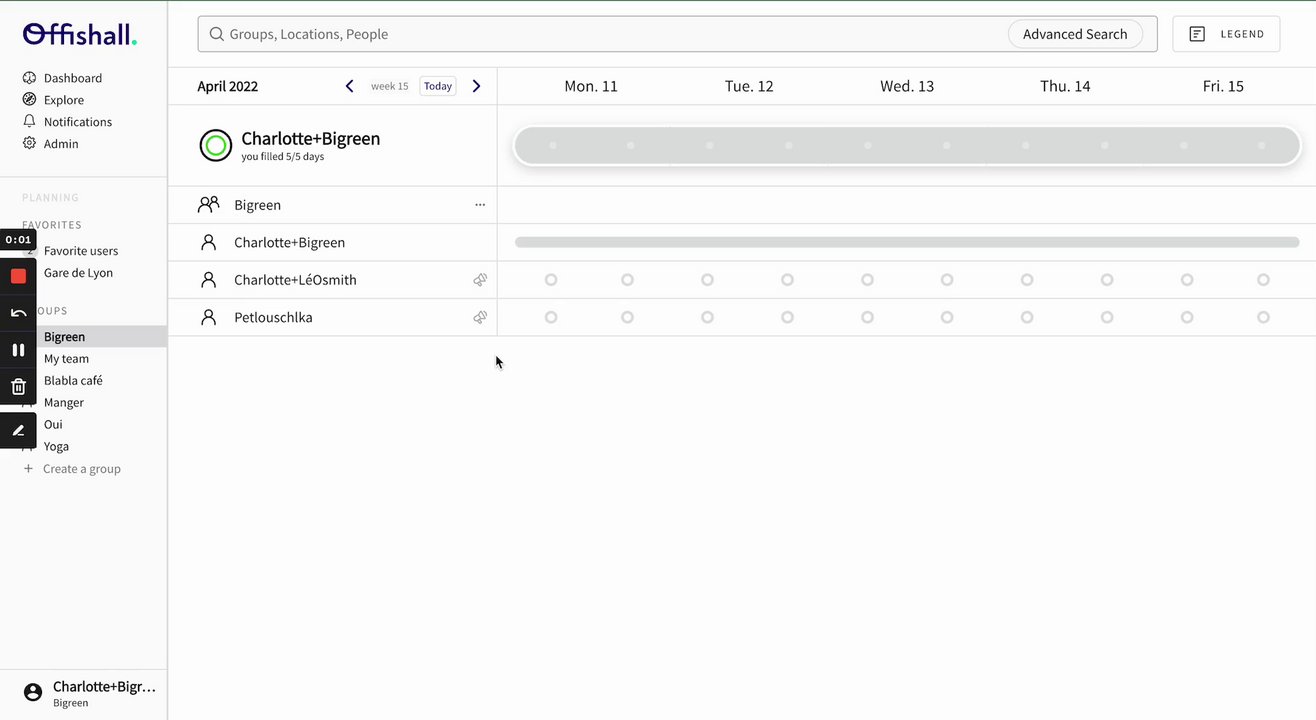Click the Groups, Locations, People search field
The height and width of the screenshot is (720, 1316).
(x=600, y=34)
